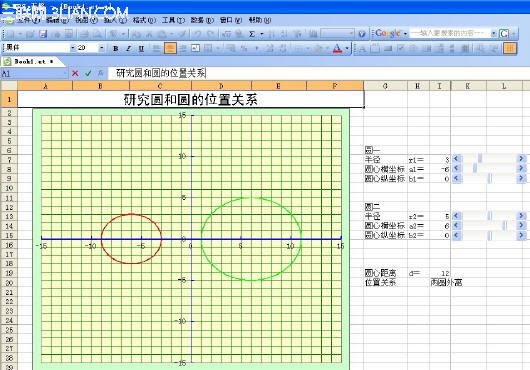Screen dimensions: 530x370
Task: Switch to the Book1.et document tab
Action: (33, 61)
